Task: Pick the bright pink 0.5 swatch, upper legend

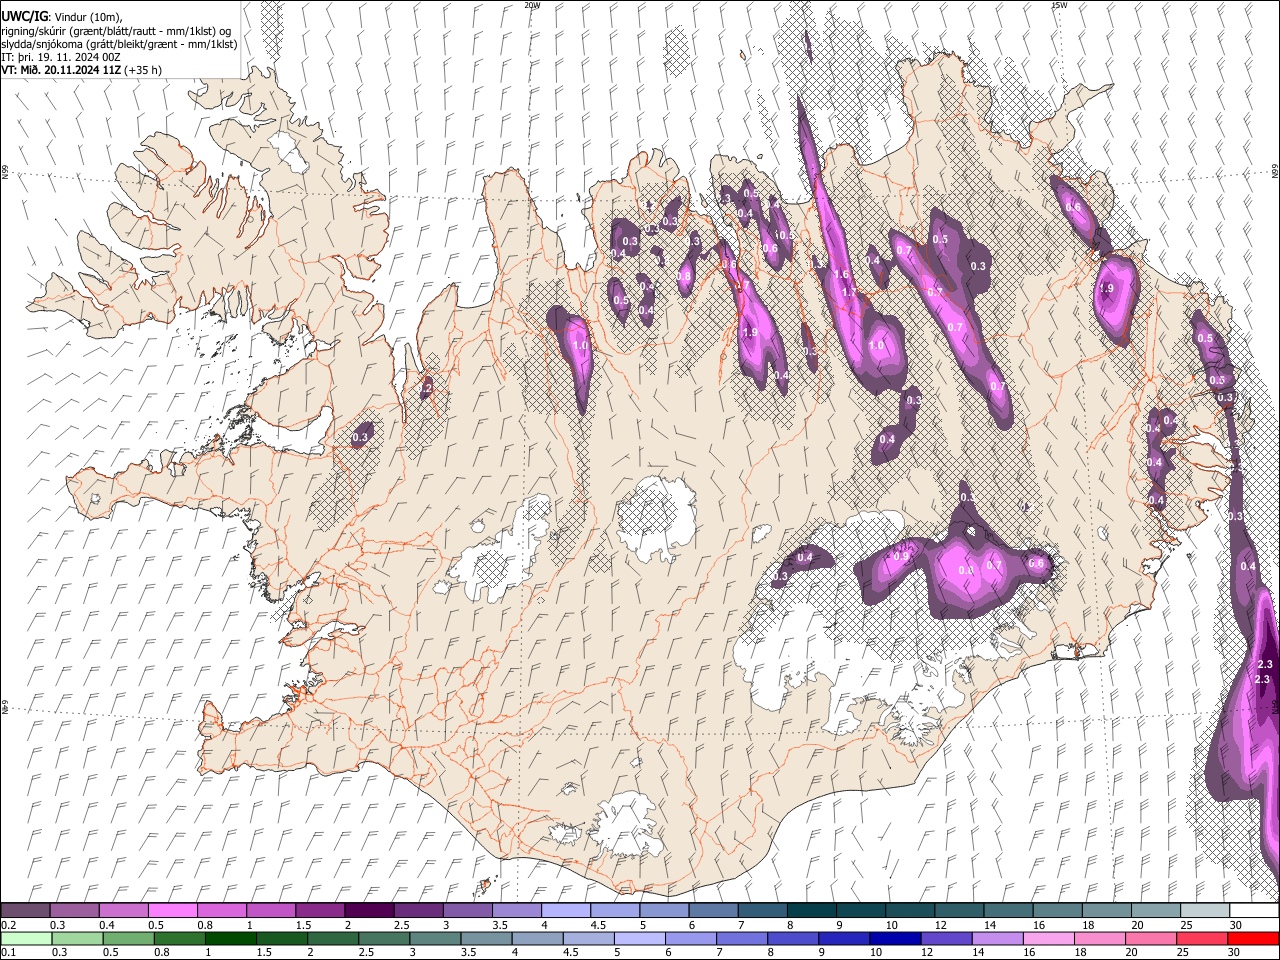Action: pos(172,911)
